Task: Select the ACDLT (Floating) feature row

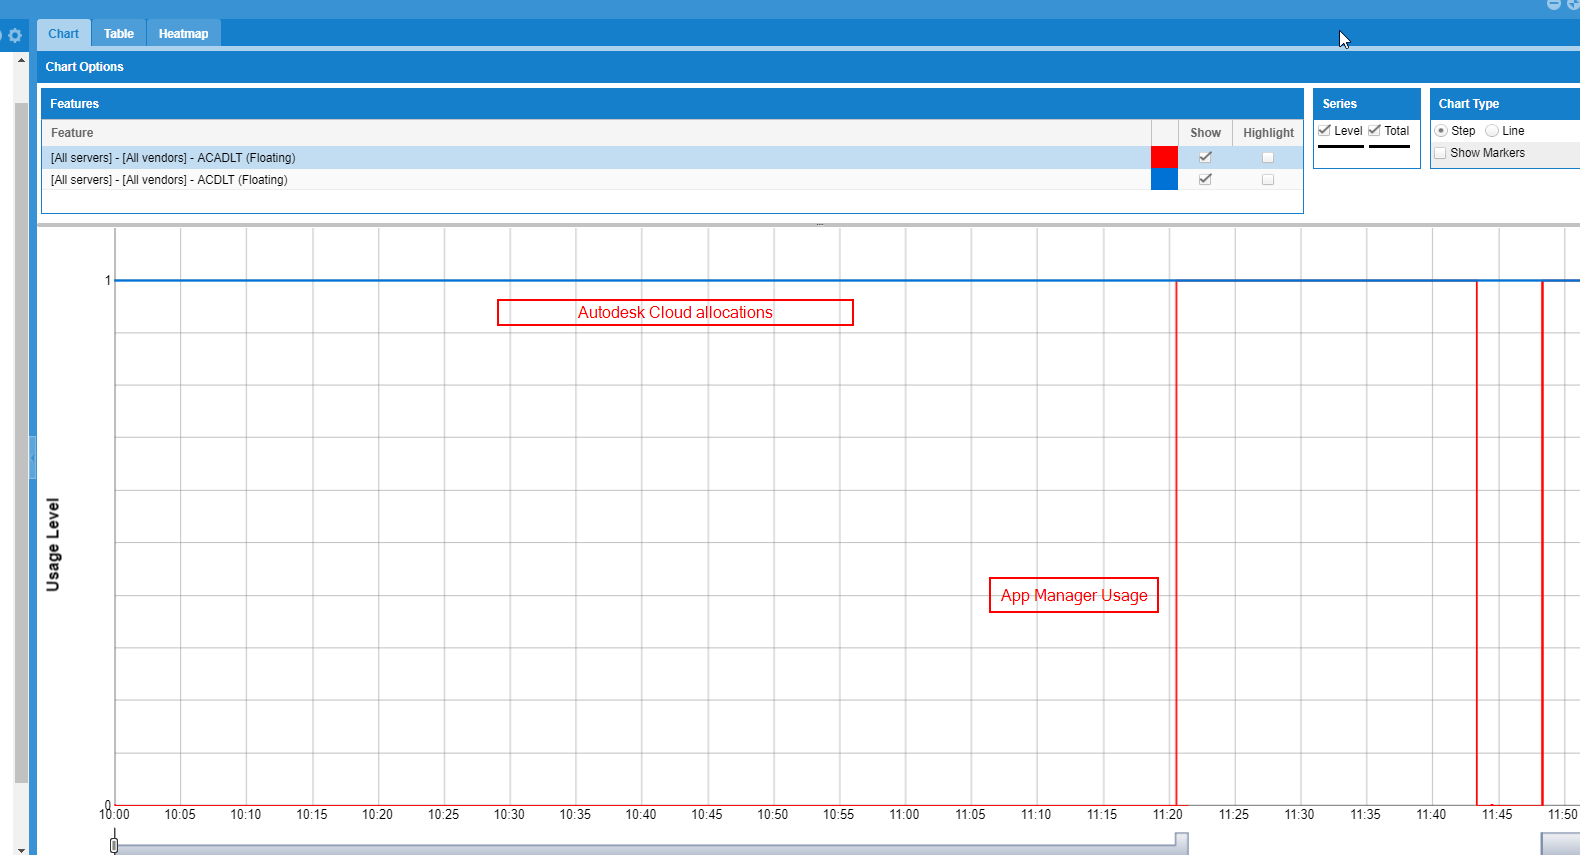Action: (400, 180)
